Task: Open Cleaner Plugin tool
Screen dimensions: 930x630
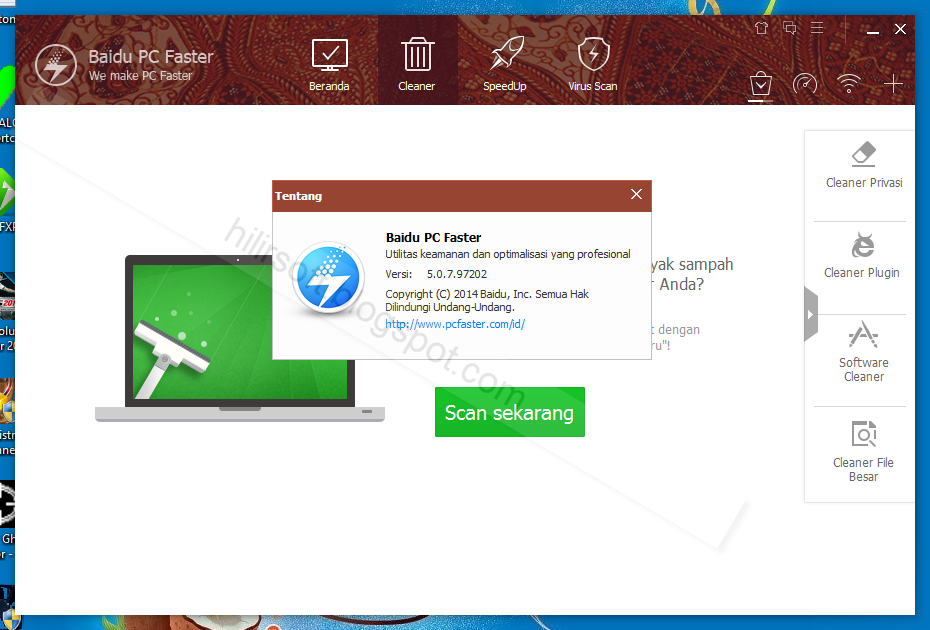Action: tap(862, 256)
